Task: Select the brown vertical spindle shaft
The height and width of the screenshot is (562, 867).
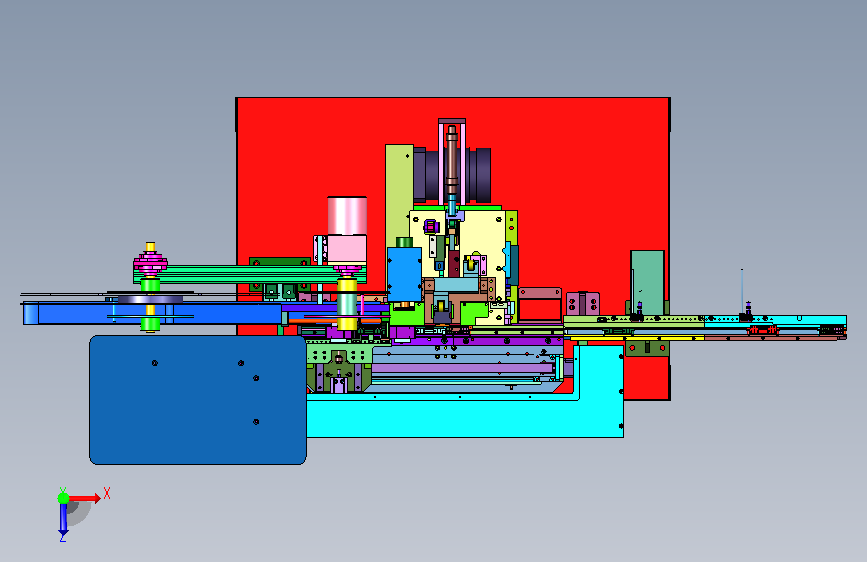Action: [x=452, y=160]
